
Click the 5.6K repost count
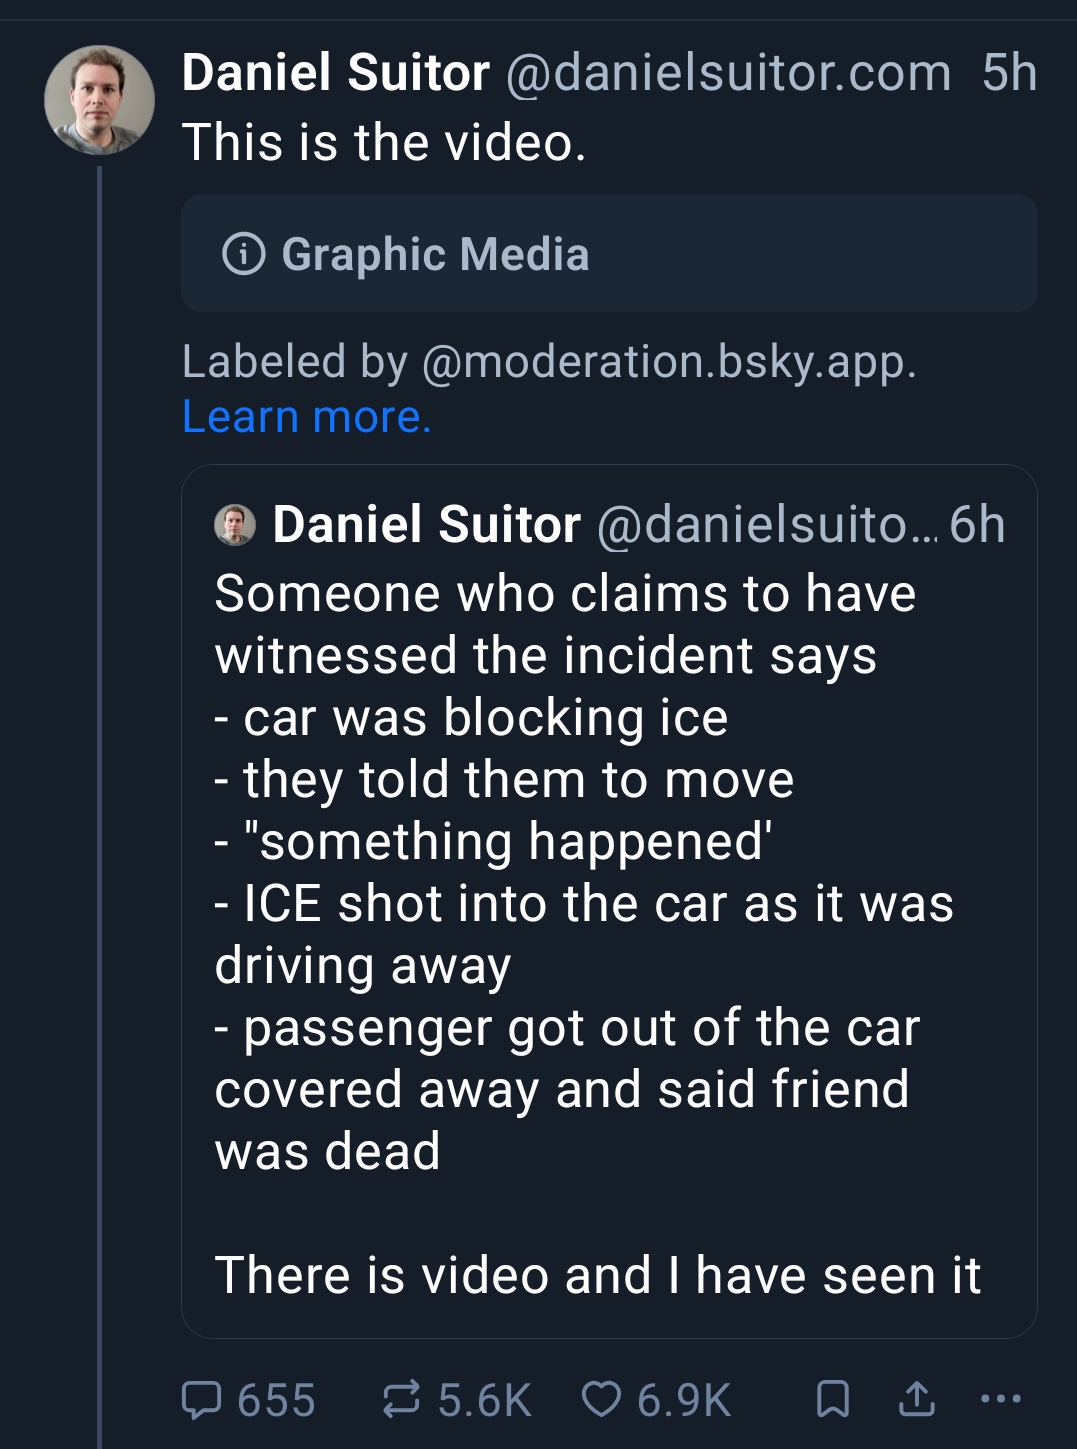point(484,1400)
